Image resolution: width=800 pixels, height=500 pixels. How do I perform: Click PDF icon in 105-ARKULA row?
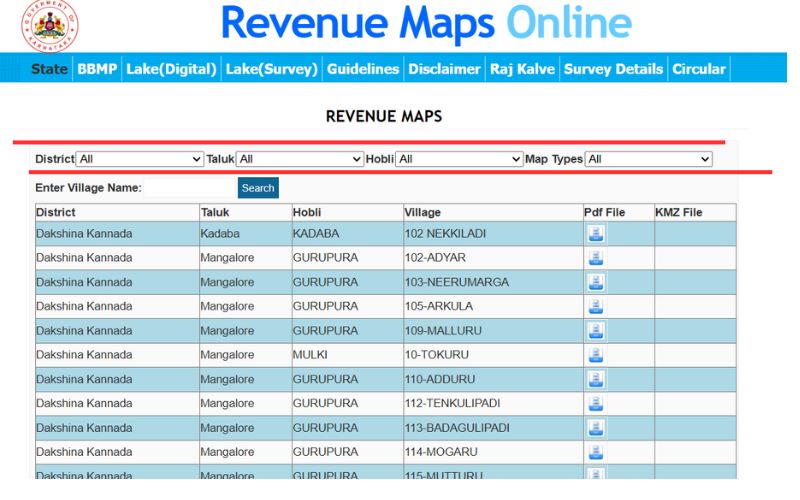pos(595,307)
